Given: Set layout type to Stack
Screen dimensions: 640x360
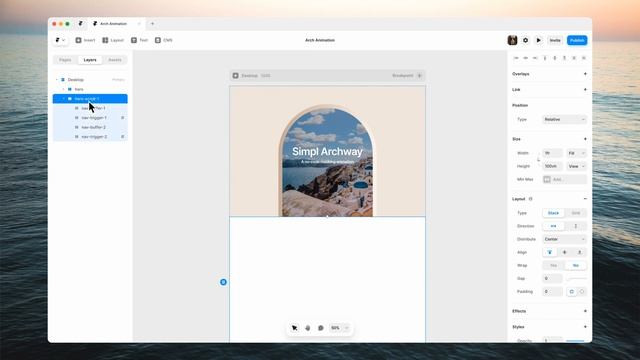Looking at the screenshot, I should click(x=553, y=213).
